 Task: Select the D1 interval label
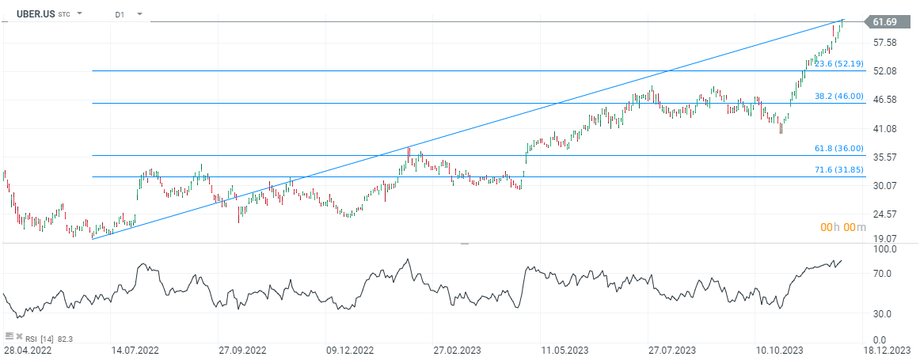tap(119, 14)
